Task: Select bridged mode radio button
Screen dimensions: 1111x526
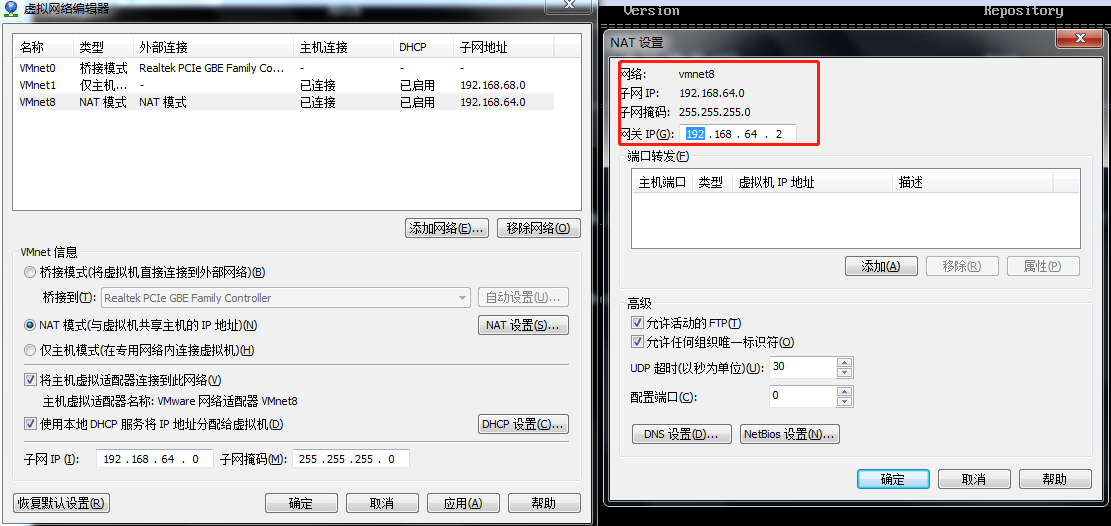Action: click(x=30, y=272)
